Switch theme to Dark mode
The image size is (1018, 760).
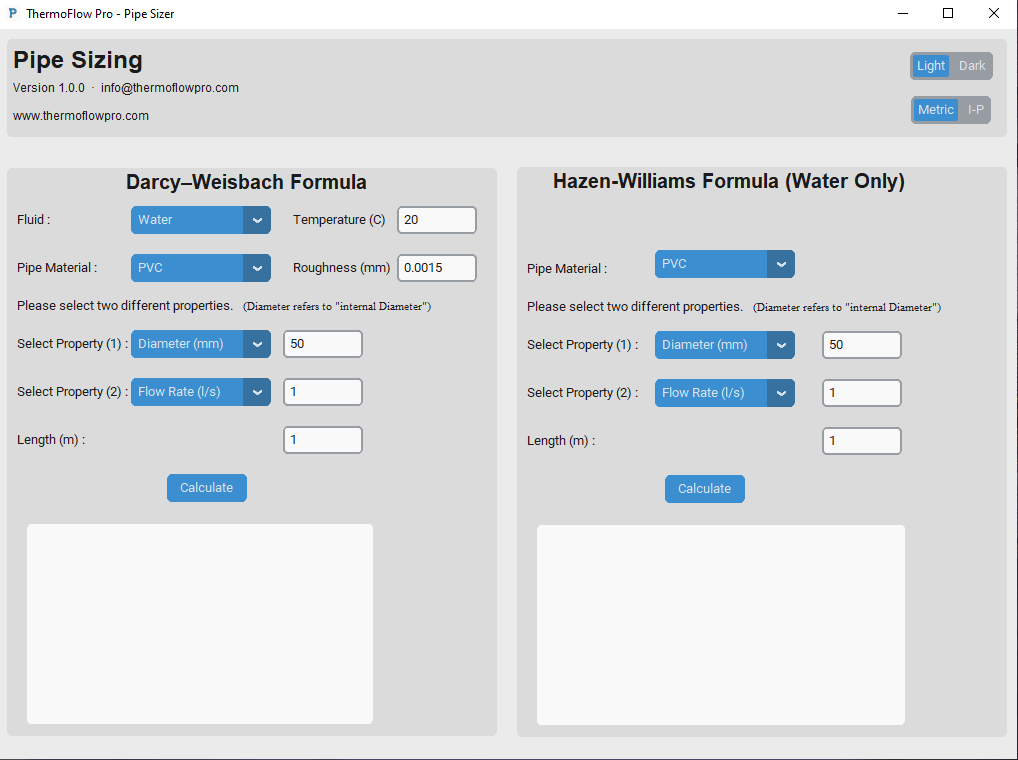point(972,66)
